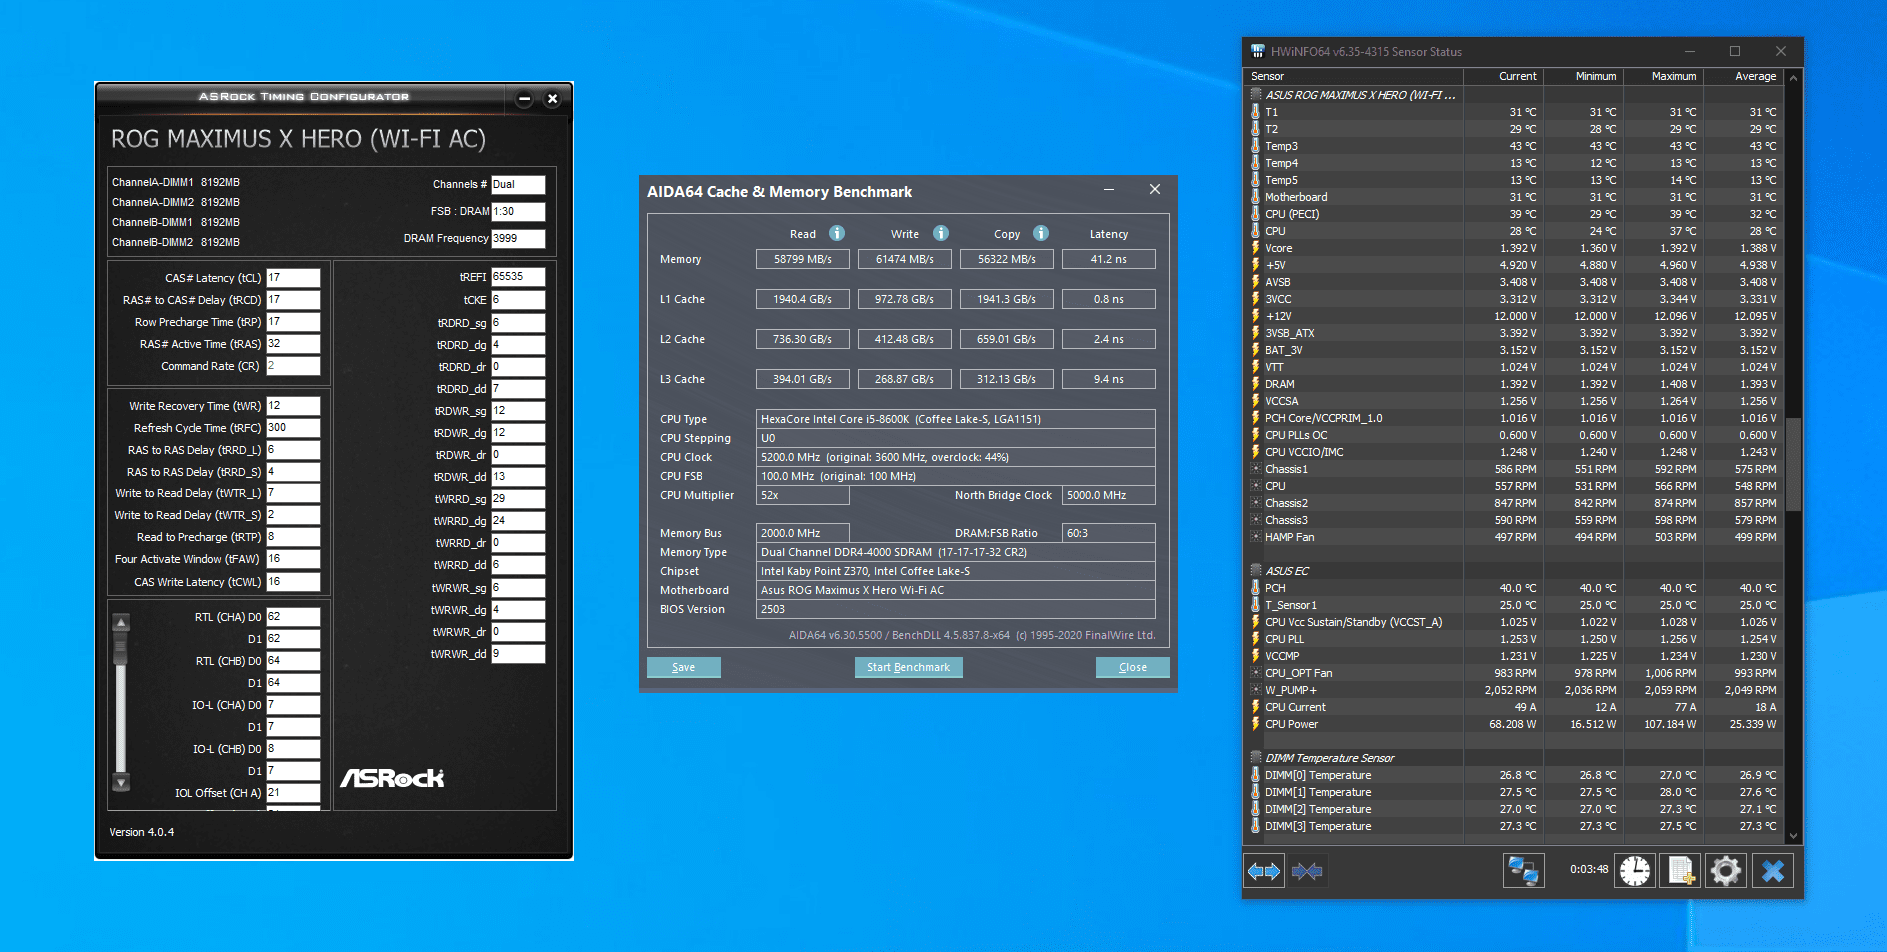1887x952 pixels.
Task: Select the CPU (PECI) sensor row
Action: tap(1514, 214)
